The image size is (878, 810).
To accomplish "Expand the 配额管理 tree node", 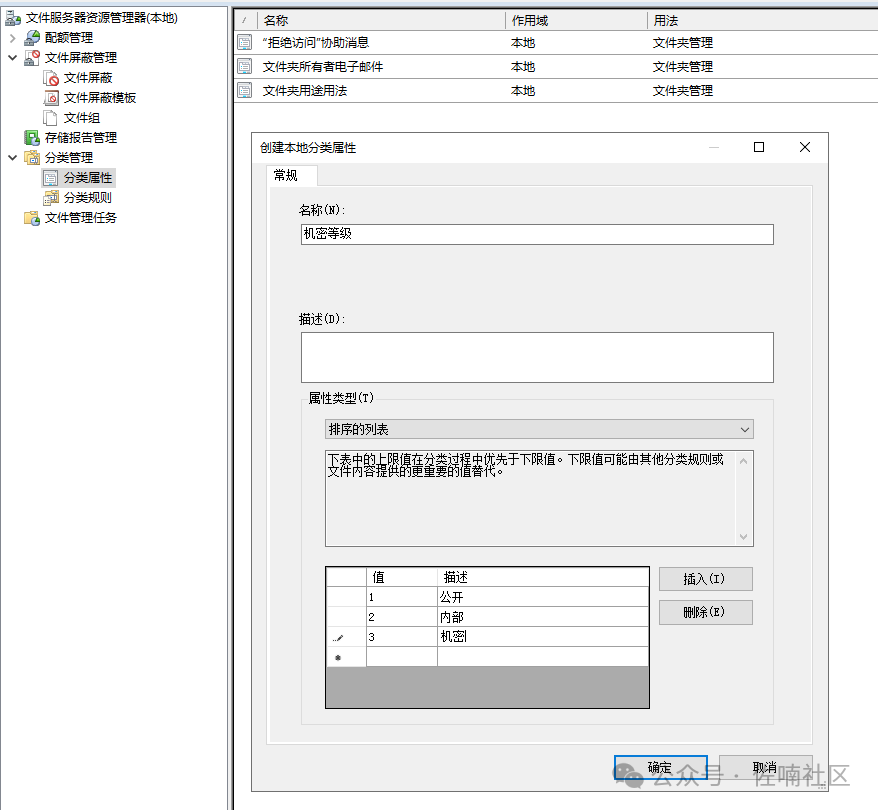I will [12, 38].
